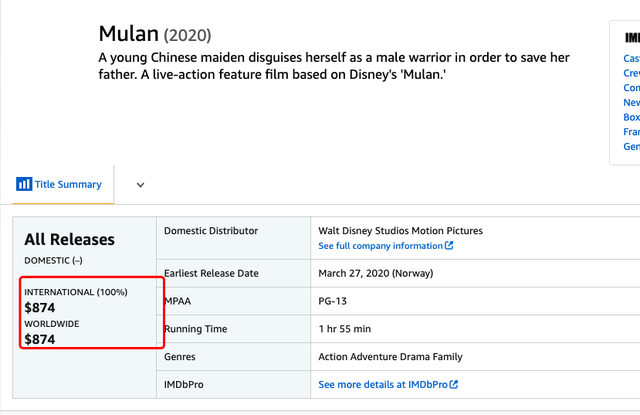Select the PG-13 rating value
This screenshot has height=415, width=640.
(x=333, y=301)
